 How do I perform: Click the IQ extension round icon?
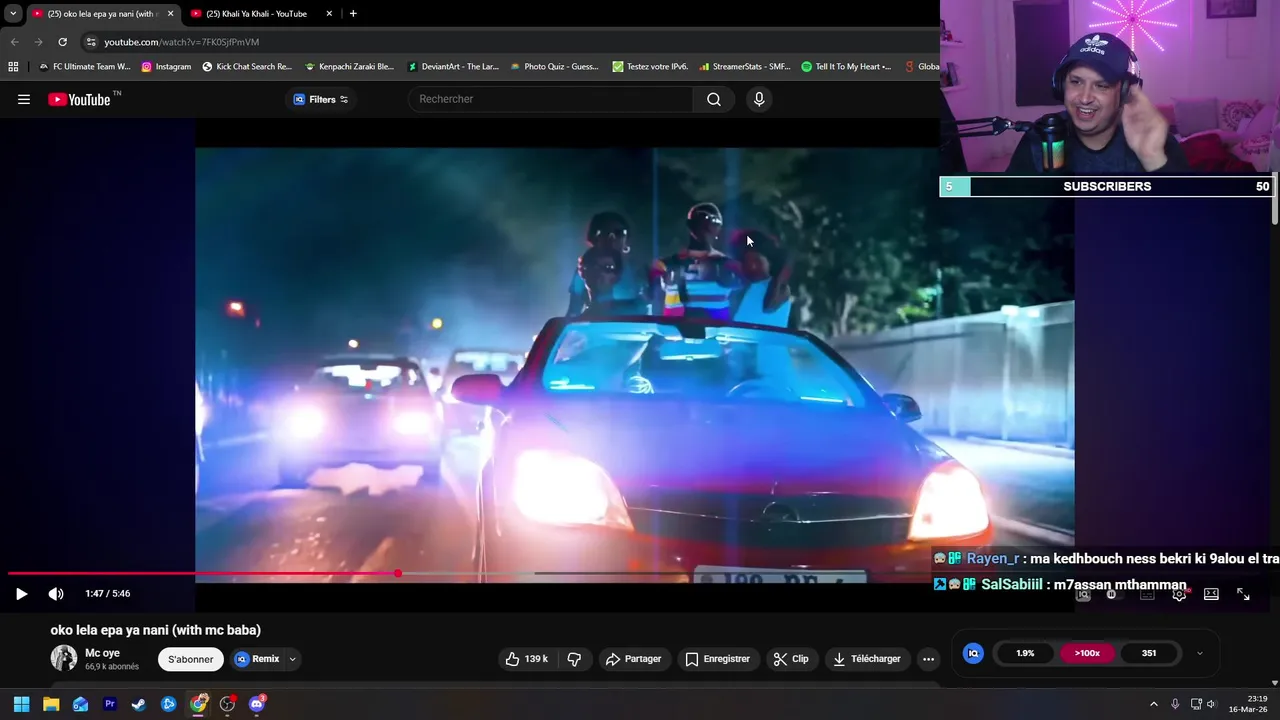pyautogui.click(x=973, y=653)
